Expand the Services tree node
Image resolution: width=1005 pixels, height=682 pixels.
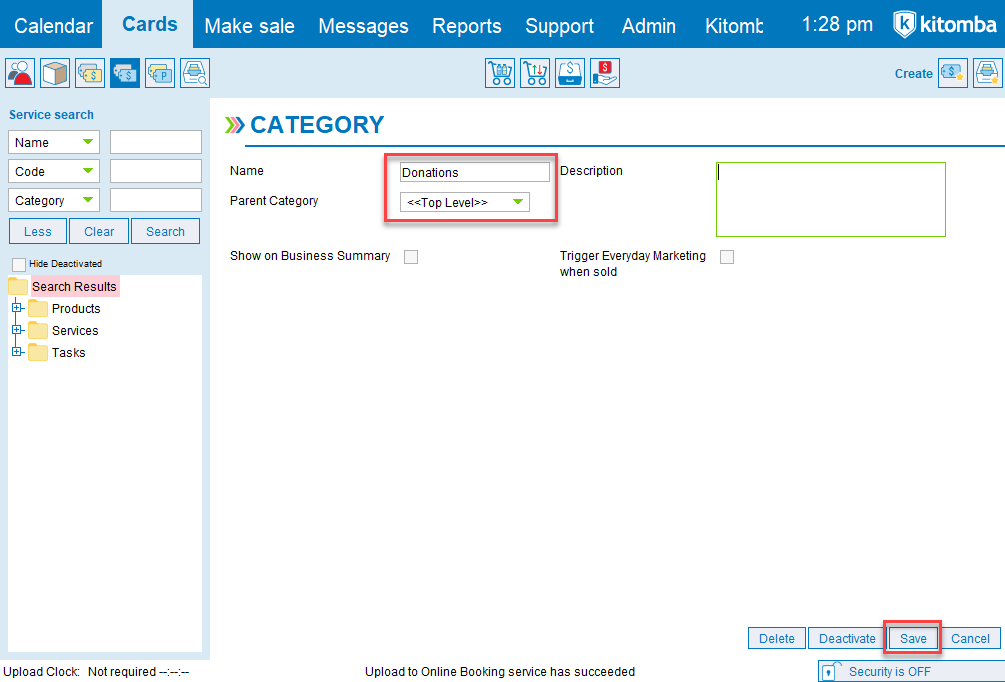pyautogui.click(x=17, y=330)
